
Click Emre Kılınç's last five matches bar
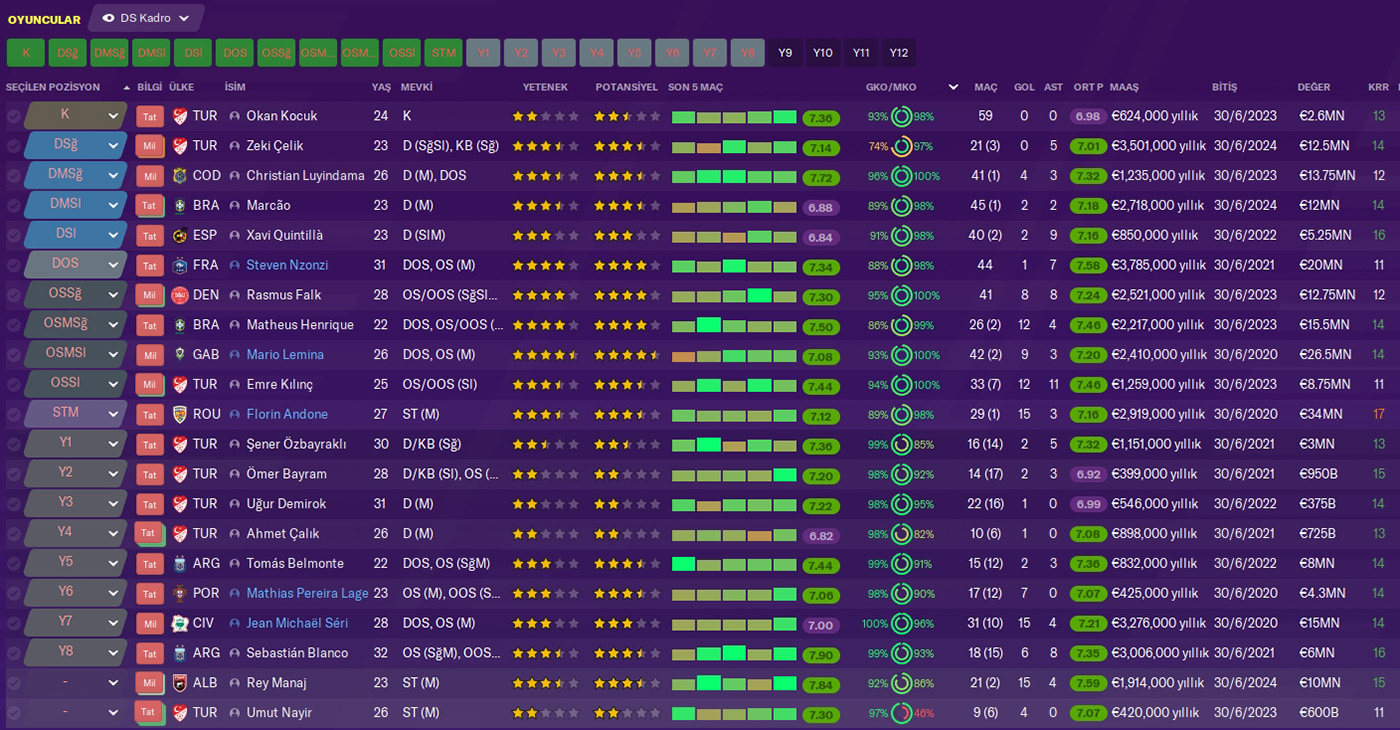click(x=733, y=385)
